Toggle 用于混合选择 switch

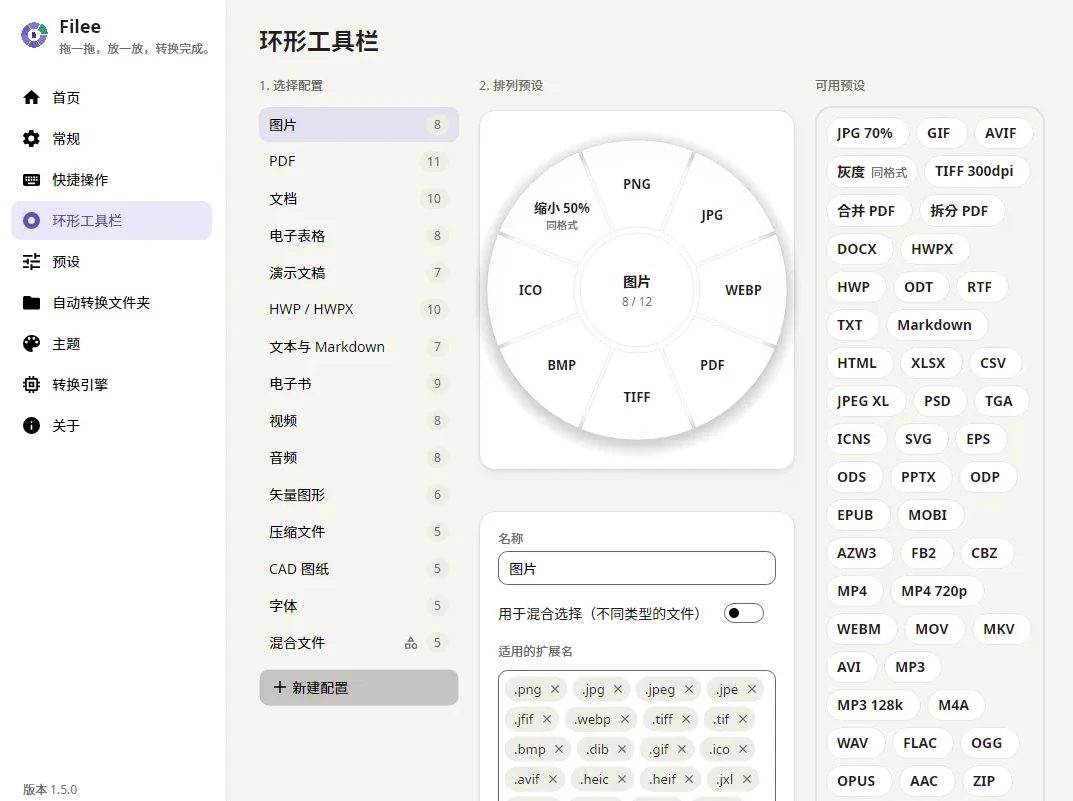click(744, 613)
